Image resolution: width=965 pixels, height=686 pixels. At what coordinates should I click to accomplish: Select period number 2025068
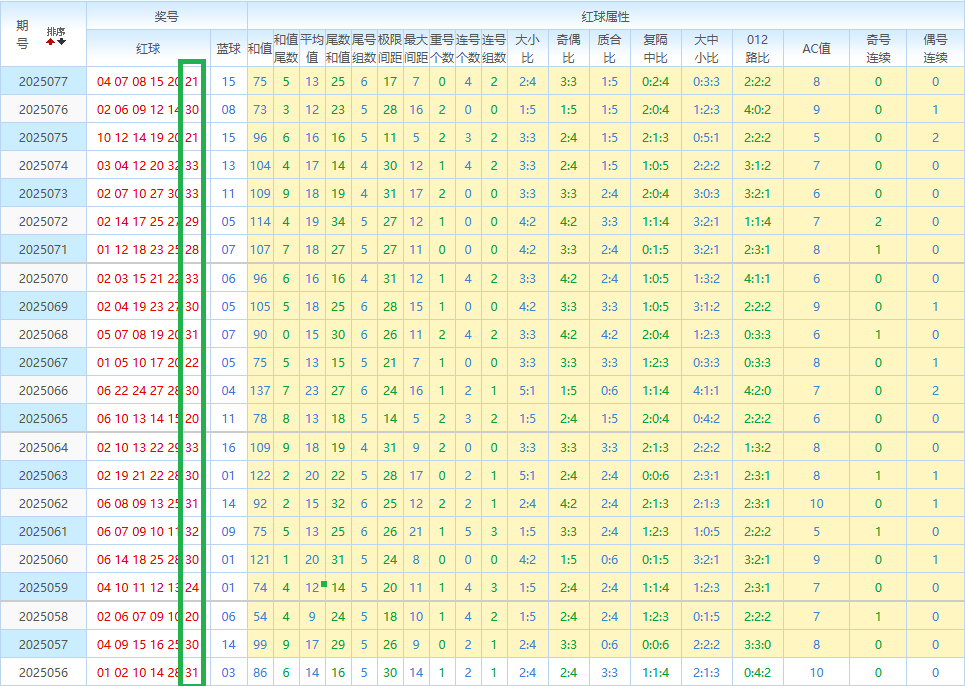click(43, 335)
